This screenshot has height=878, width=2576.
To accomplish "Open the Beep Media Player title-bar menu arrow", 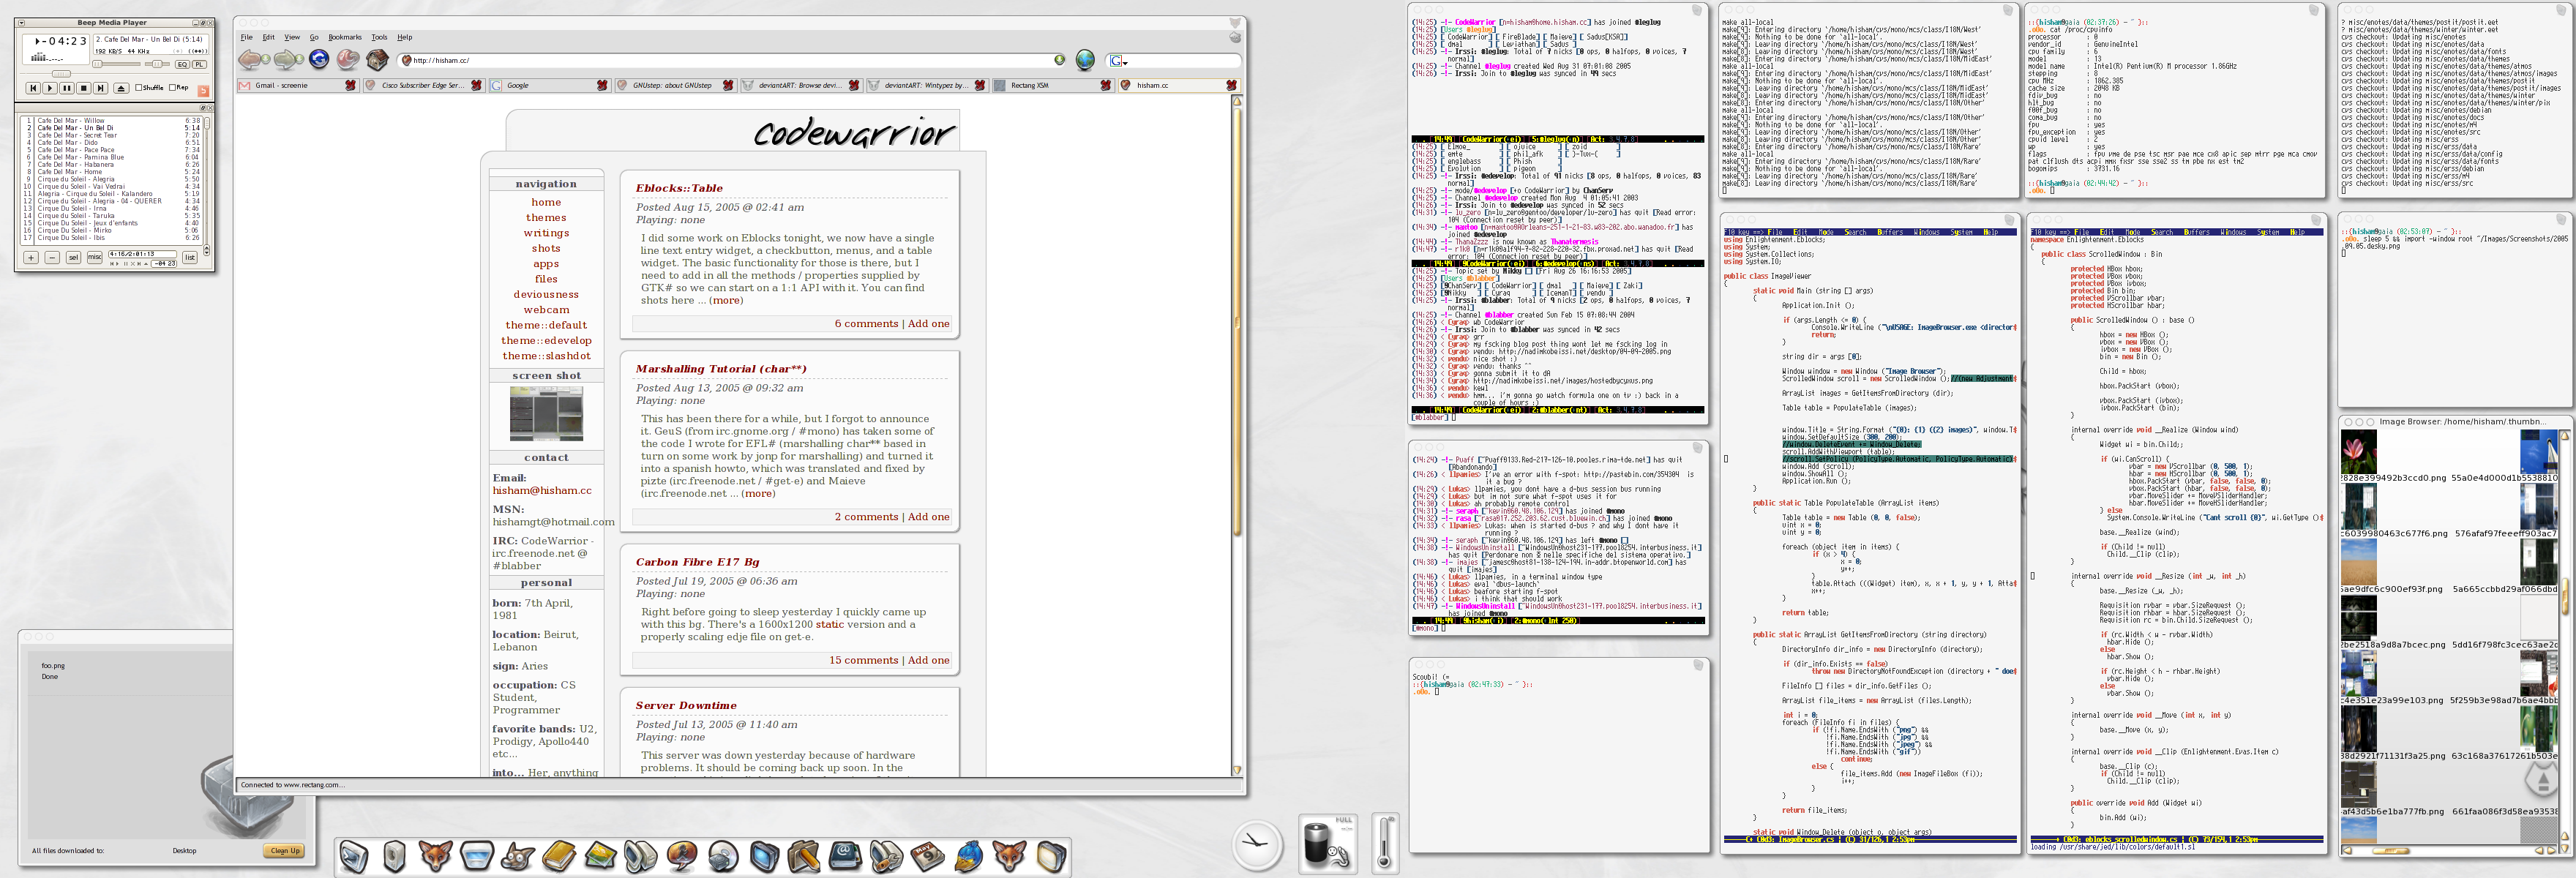I will coord(21,23).
